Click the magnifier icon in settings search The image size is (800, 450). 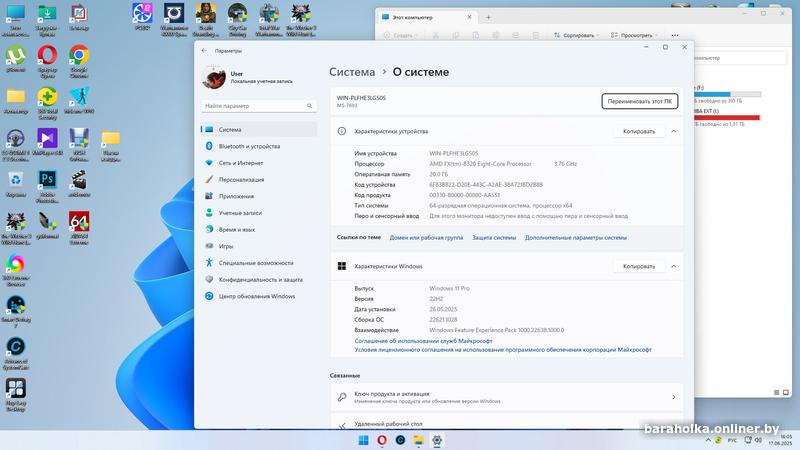coord(309,106)
